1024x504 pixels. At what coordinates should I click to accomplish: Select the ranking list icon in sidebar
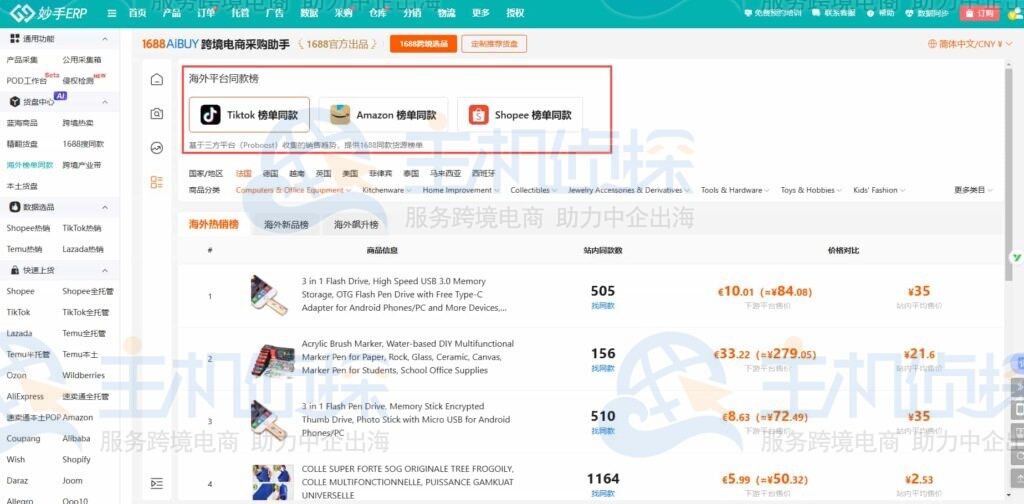157,182
